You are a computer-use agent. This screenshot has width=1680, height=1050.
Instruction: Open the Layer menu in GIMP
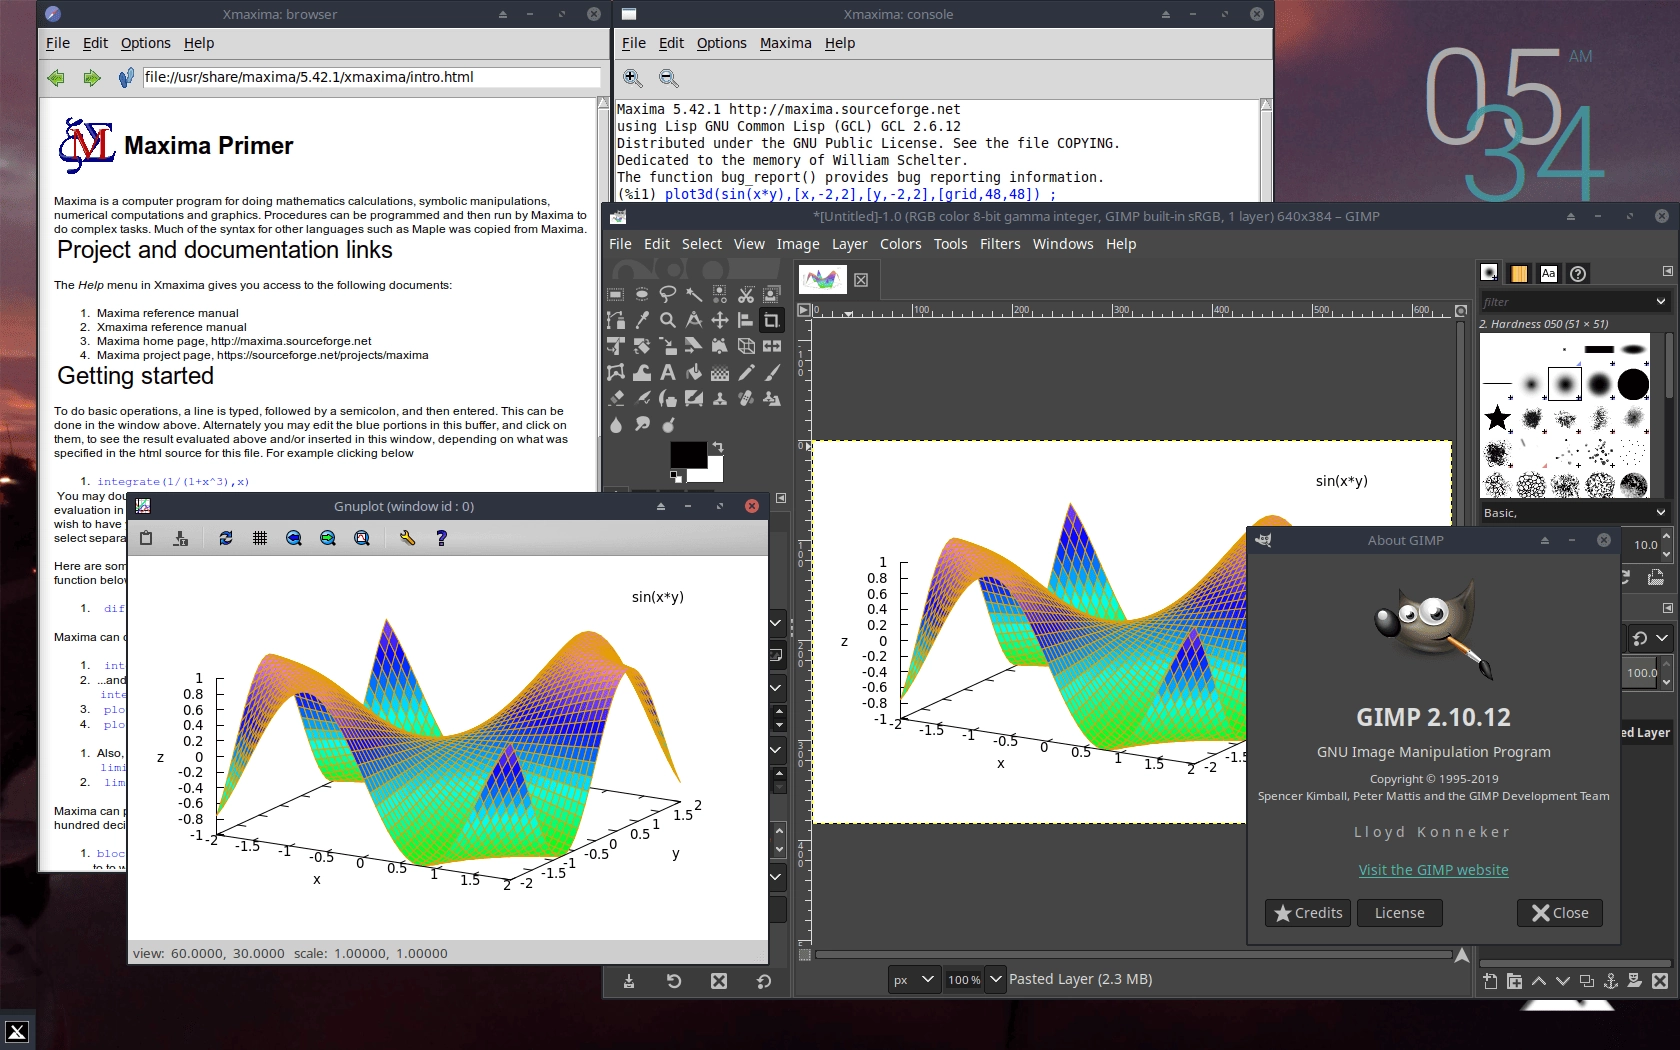pos(849,244)
